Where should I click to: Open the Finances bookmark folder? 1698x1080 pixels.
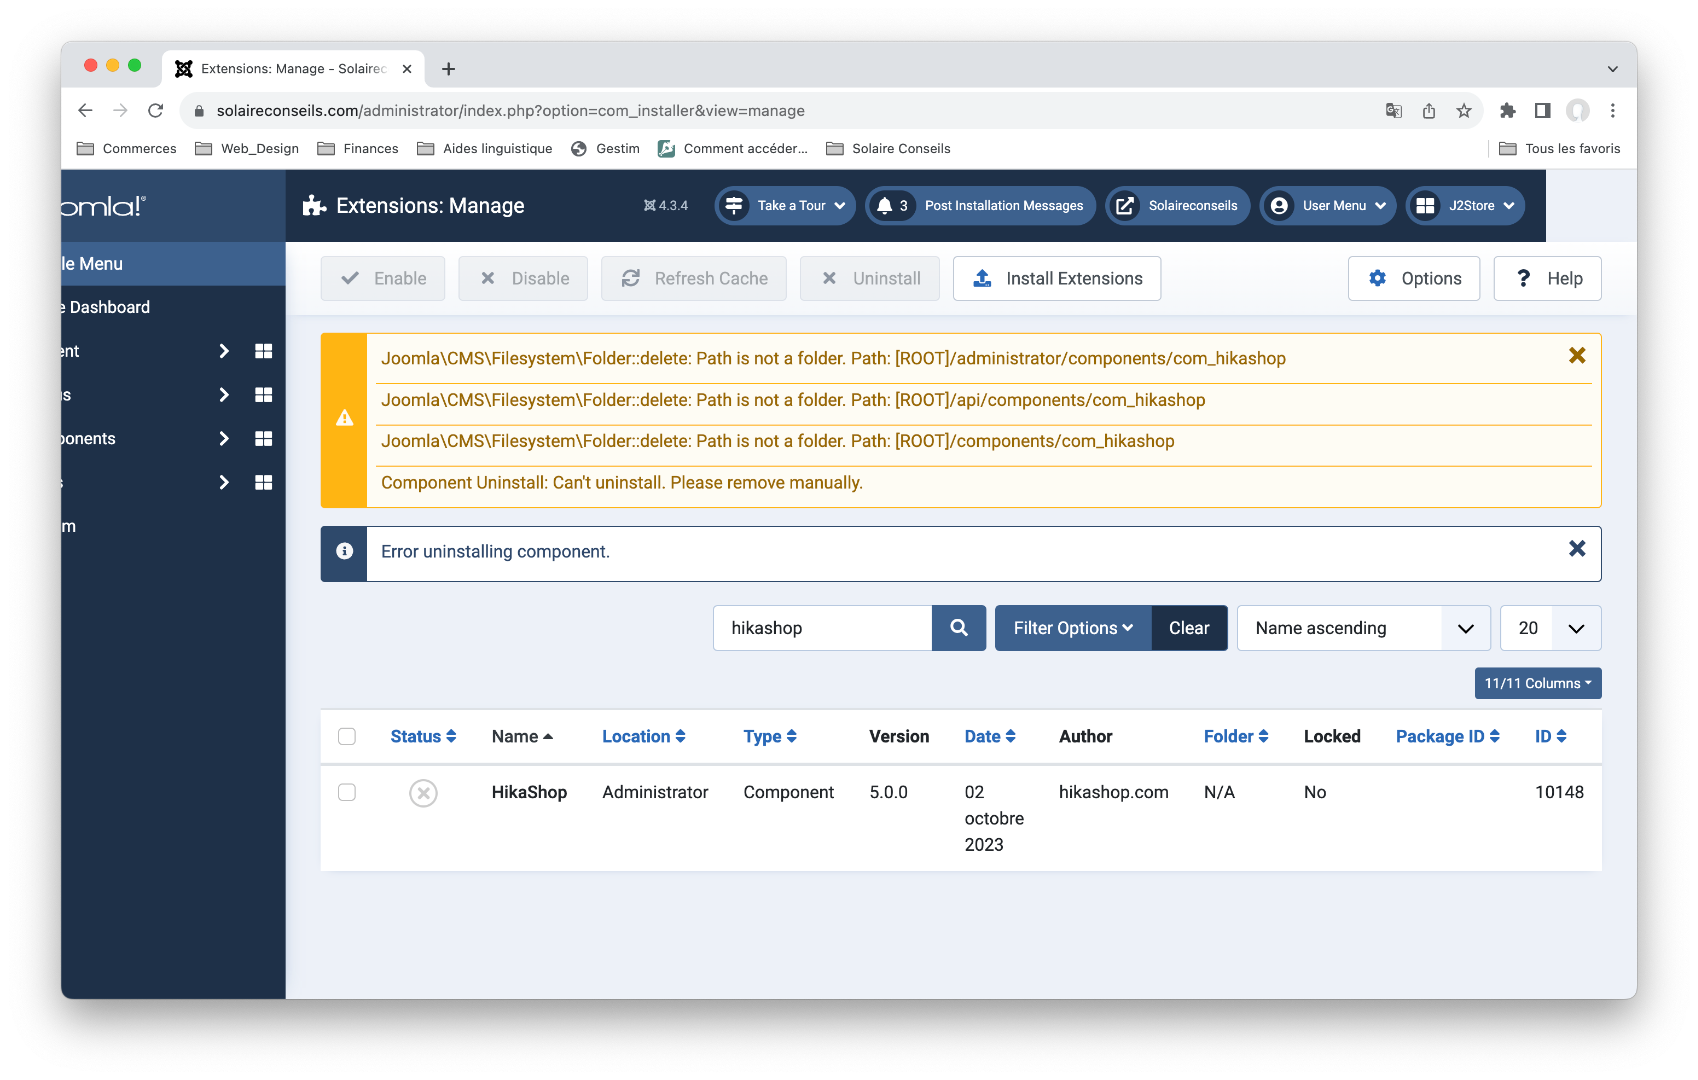[x=358, y=149]
